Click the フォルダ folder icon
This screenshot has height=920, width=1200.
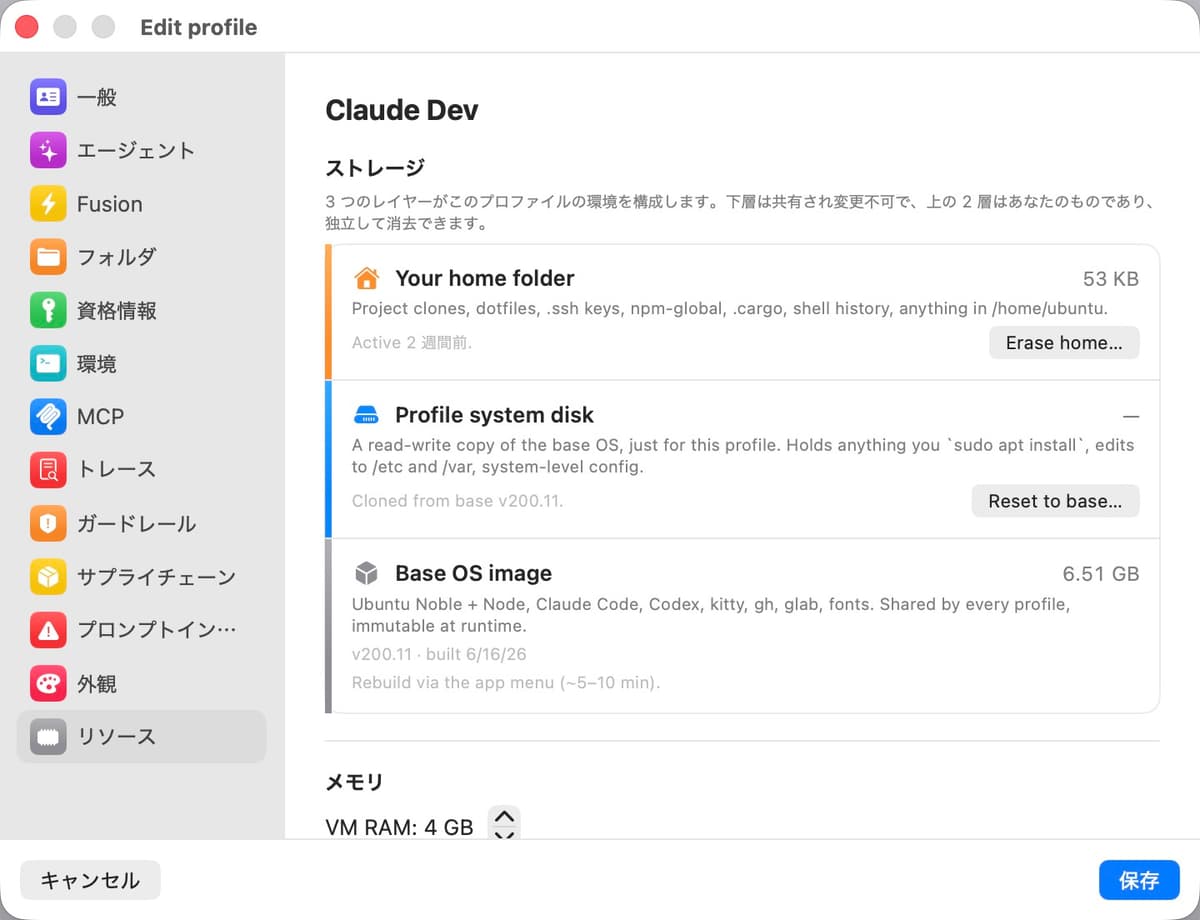(x=48, y=257)
